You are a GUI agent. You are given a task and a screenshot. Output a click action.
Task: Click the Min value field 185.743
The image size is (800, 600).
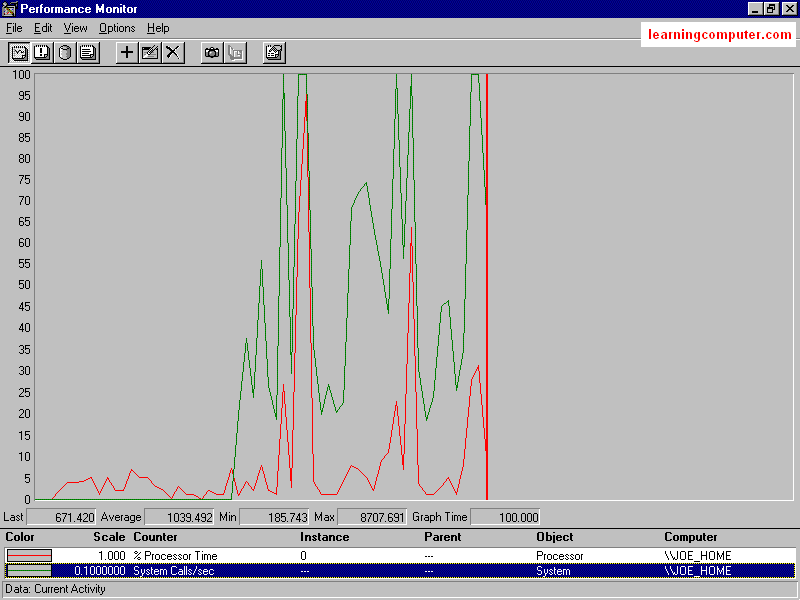point(274,517)
